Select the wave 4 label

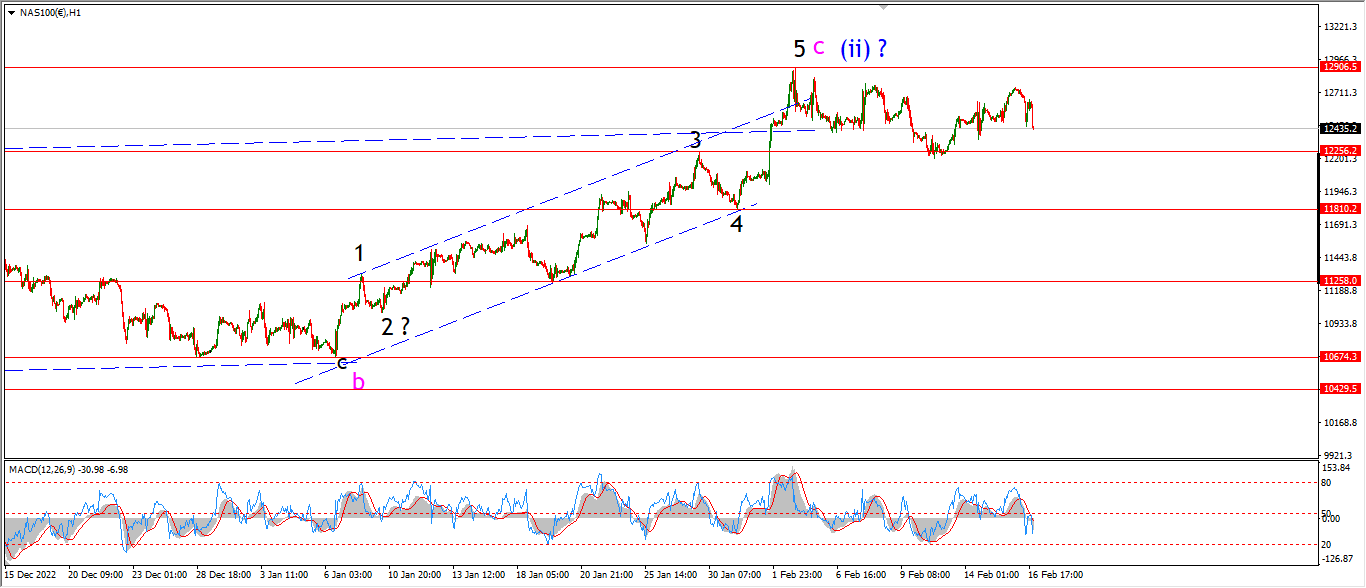point(736,224)
